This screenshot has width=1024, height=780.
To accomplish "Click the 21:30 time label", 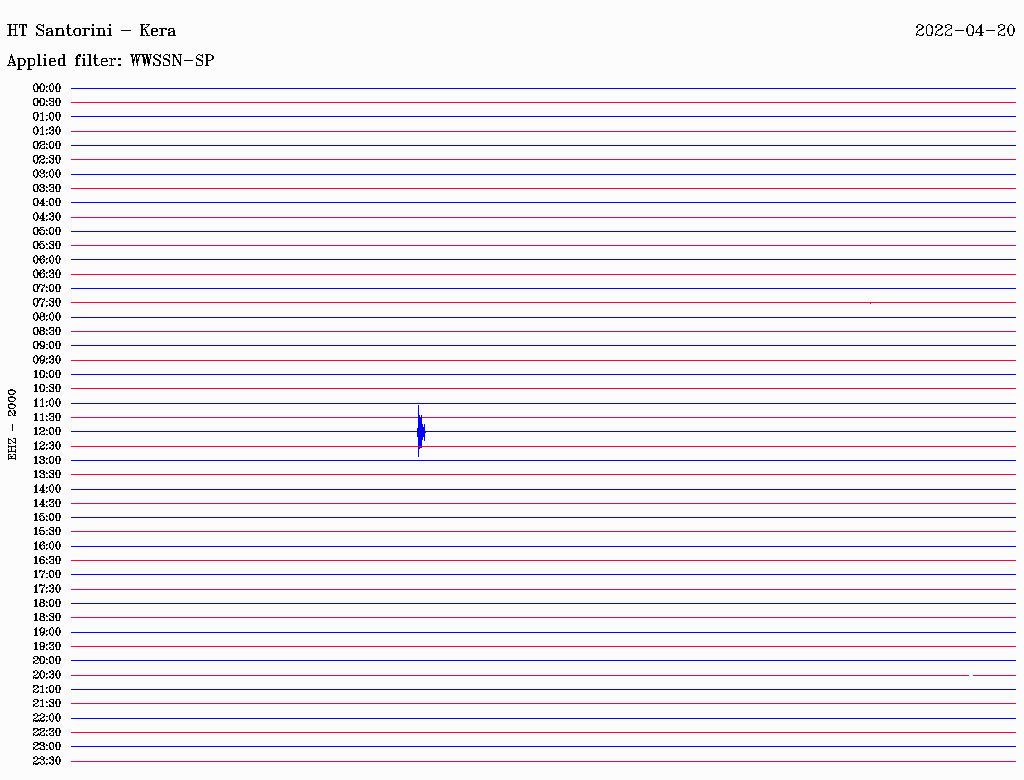I will (47, 704).
